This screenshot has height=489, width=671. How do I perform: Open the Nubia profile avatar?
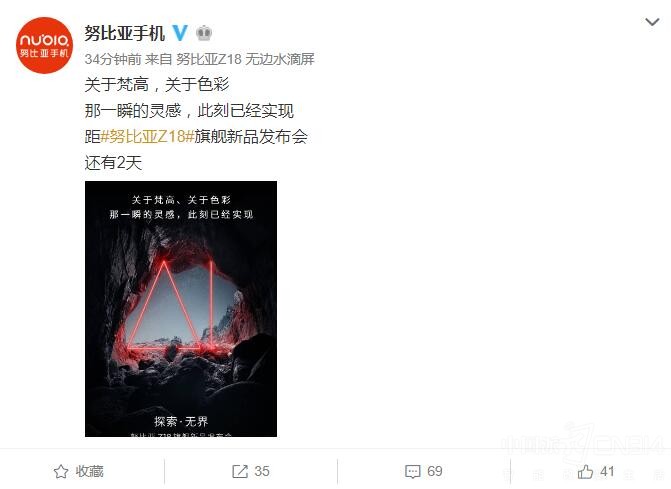tap(44, 45)
